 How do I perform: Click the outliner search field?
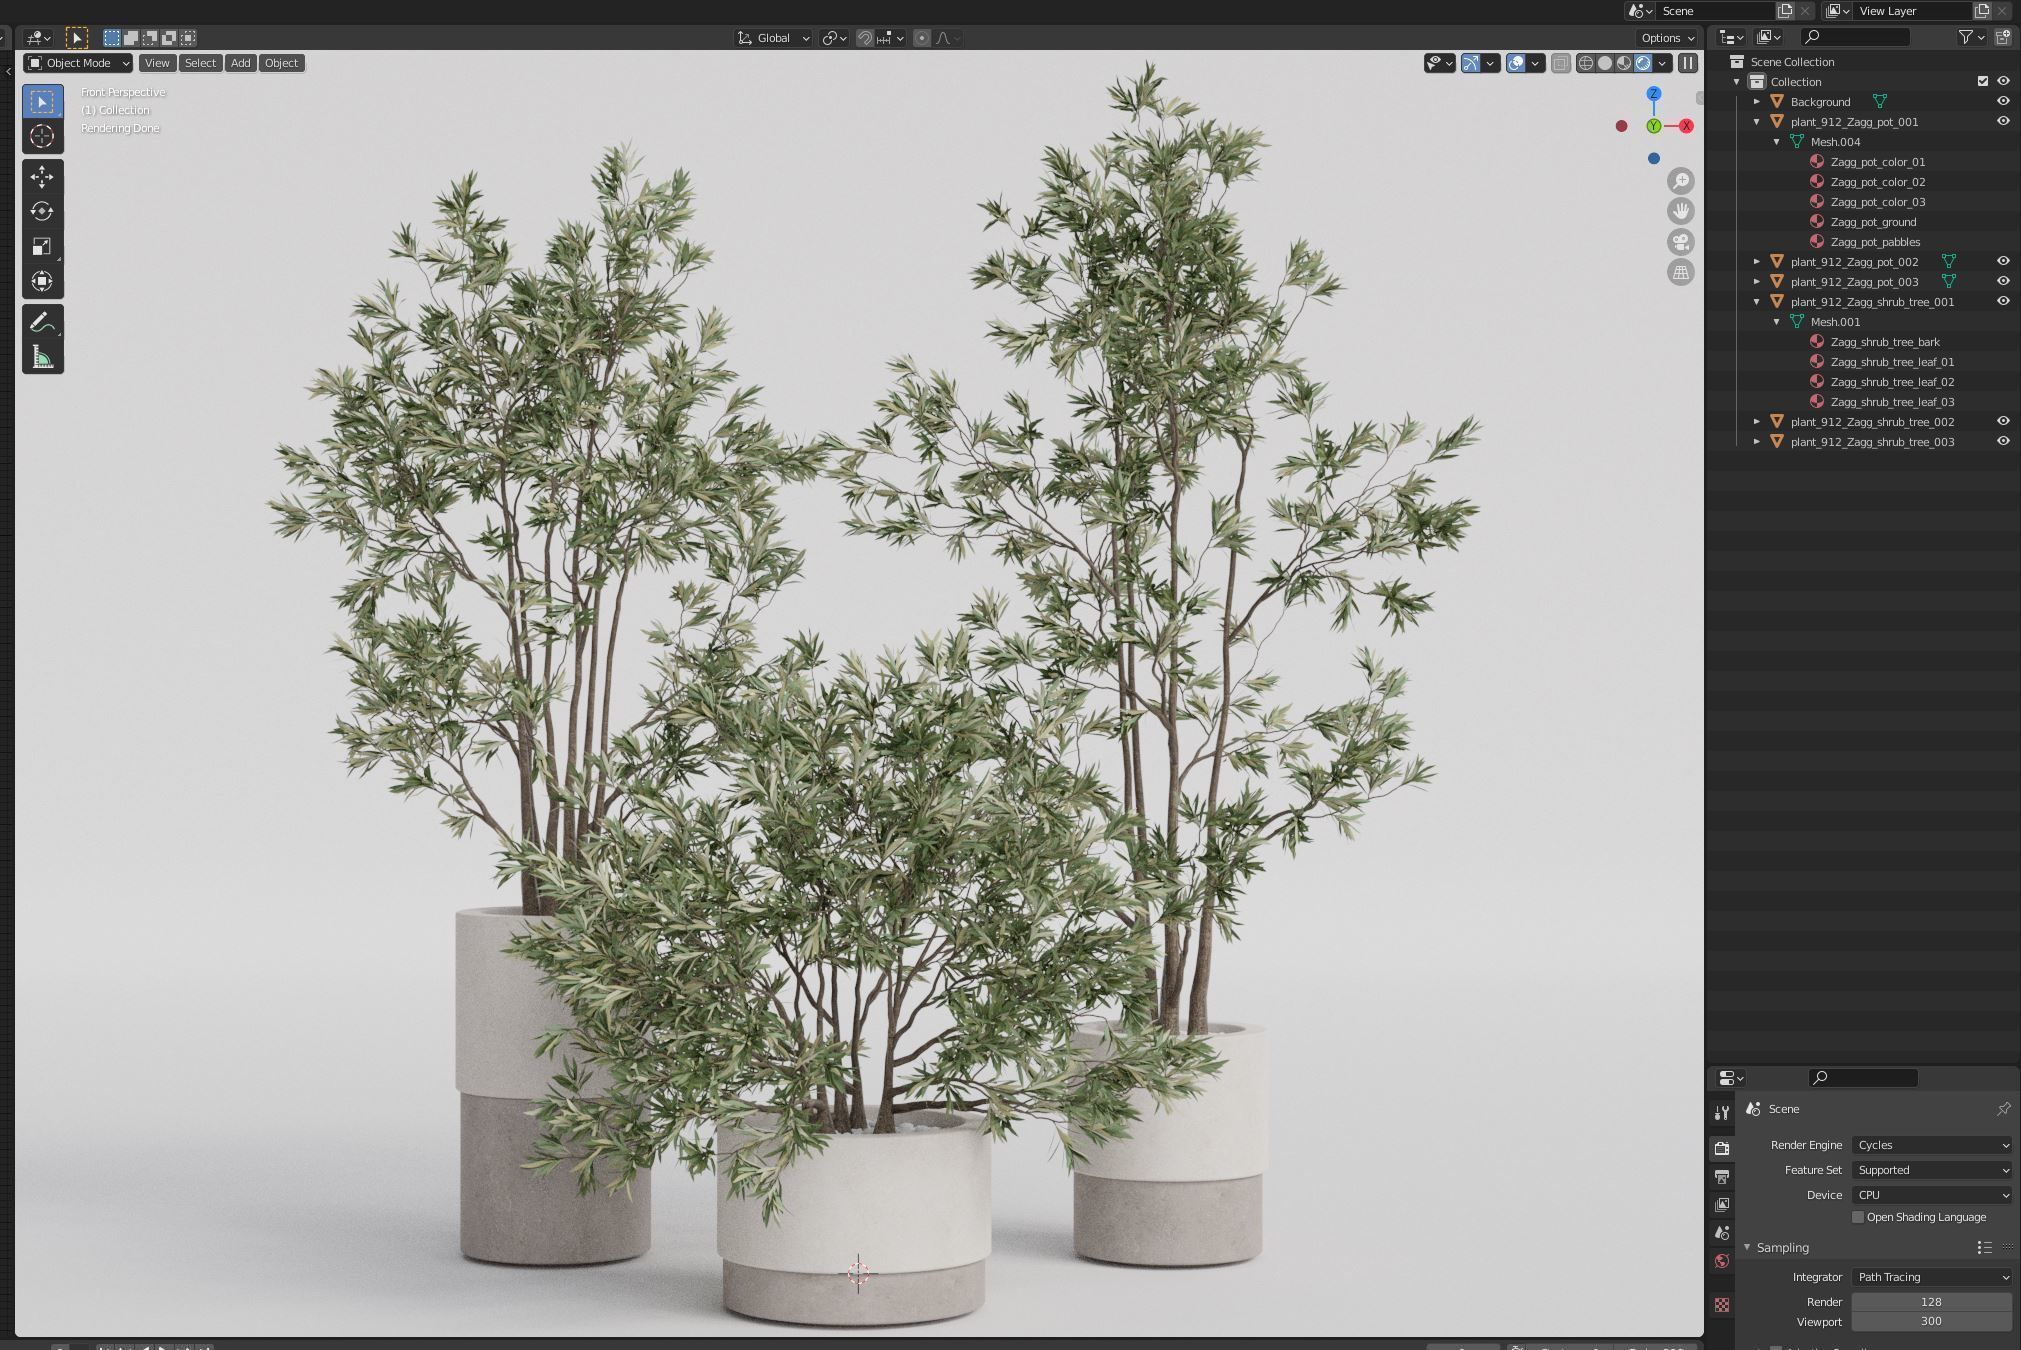[1855, 36]
